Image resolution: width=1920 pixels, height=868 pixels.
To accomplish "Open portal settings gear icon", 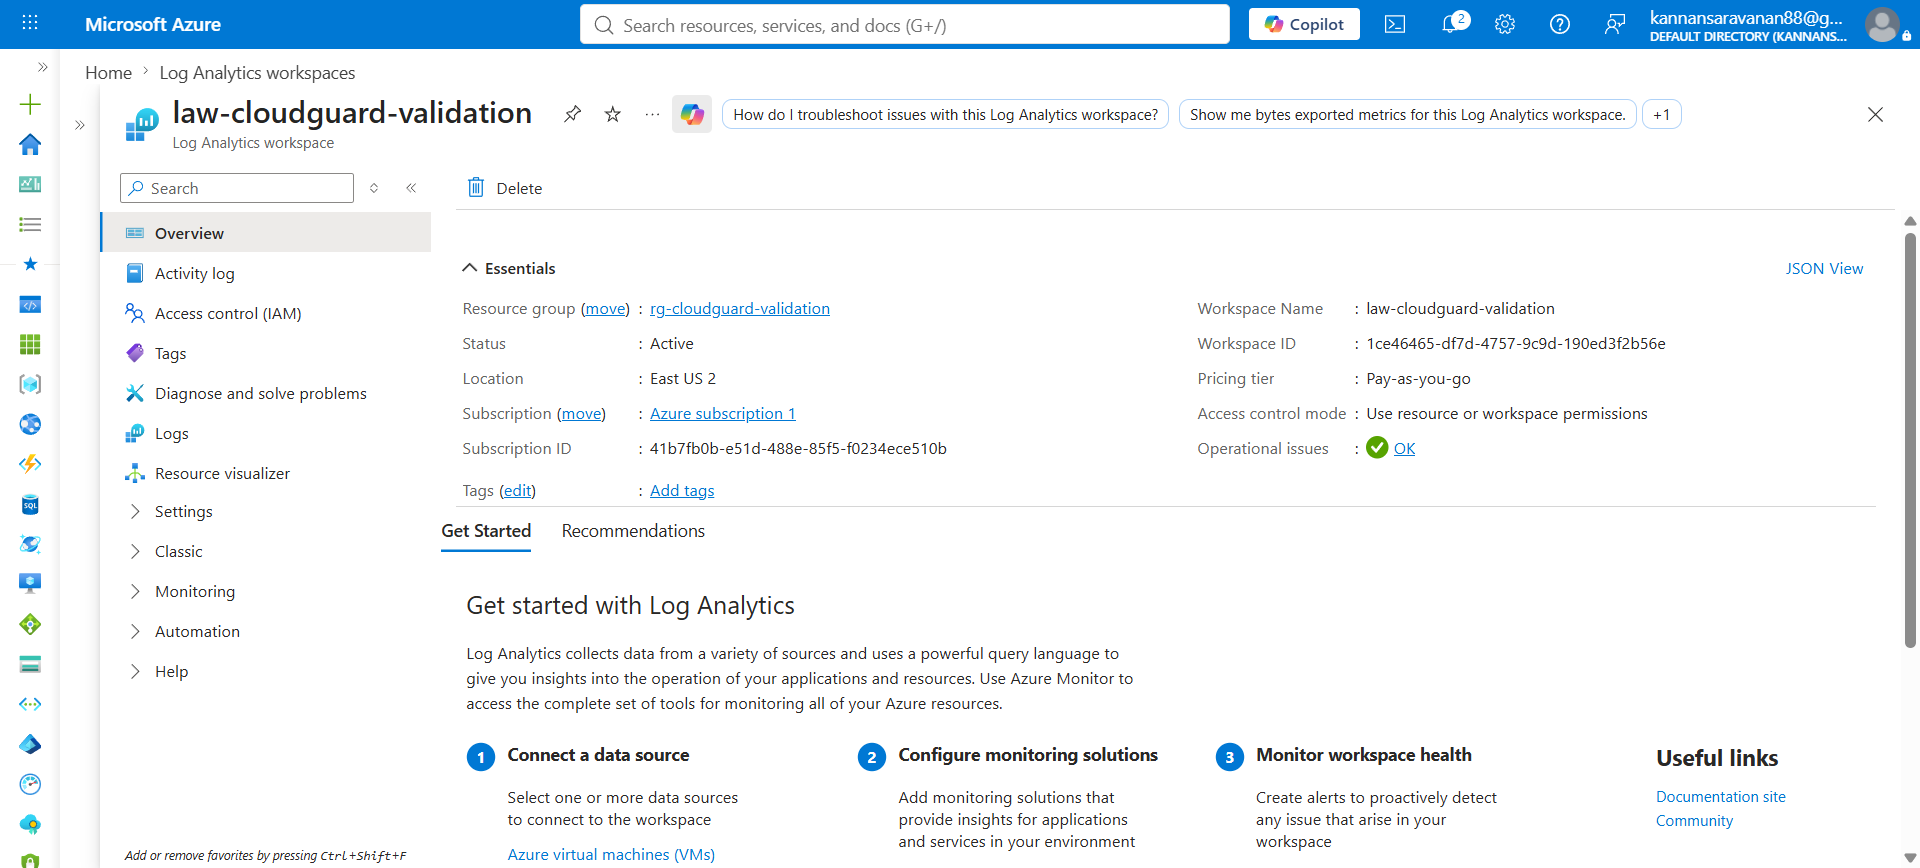I will (1505, 25).
